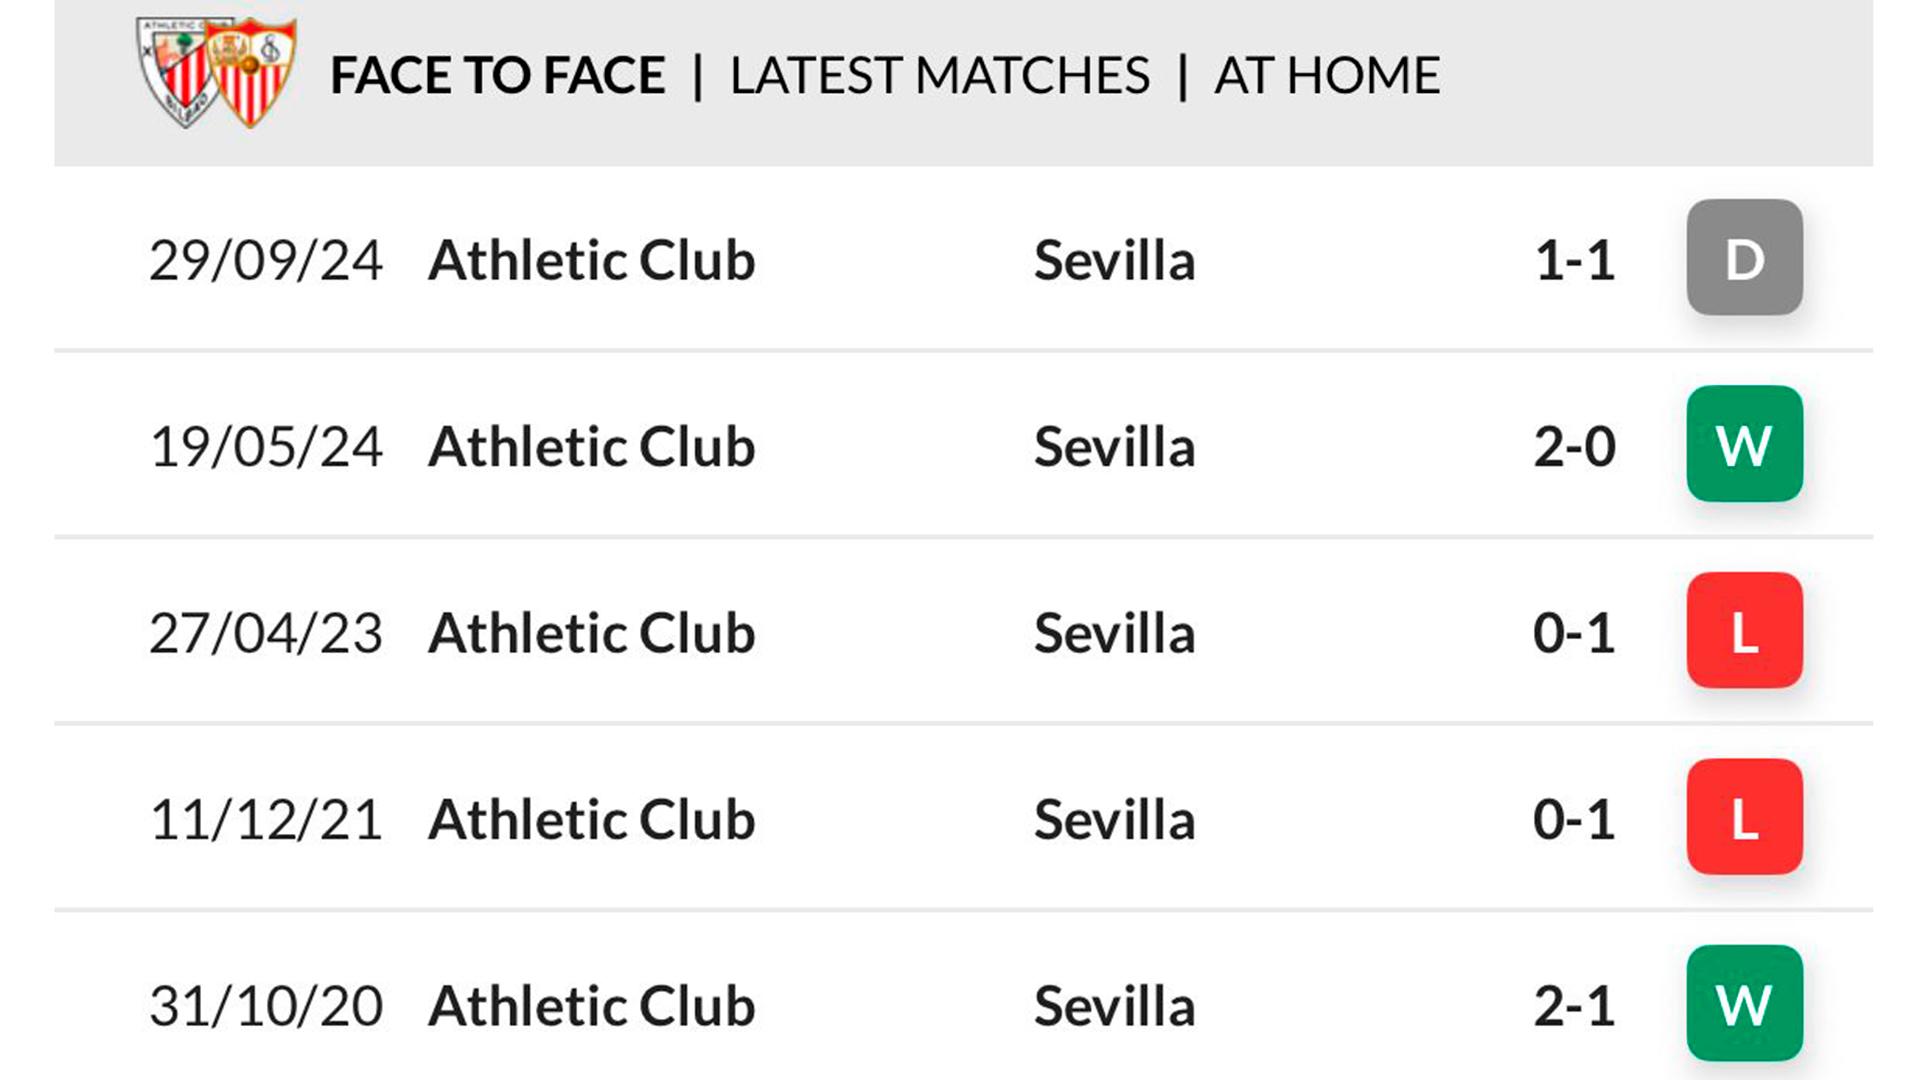Viewport: 1920px width, 1080px height.
Task: Open the FACE TO FACE tab
Action: [x=497, y=76]
